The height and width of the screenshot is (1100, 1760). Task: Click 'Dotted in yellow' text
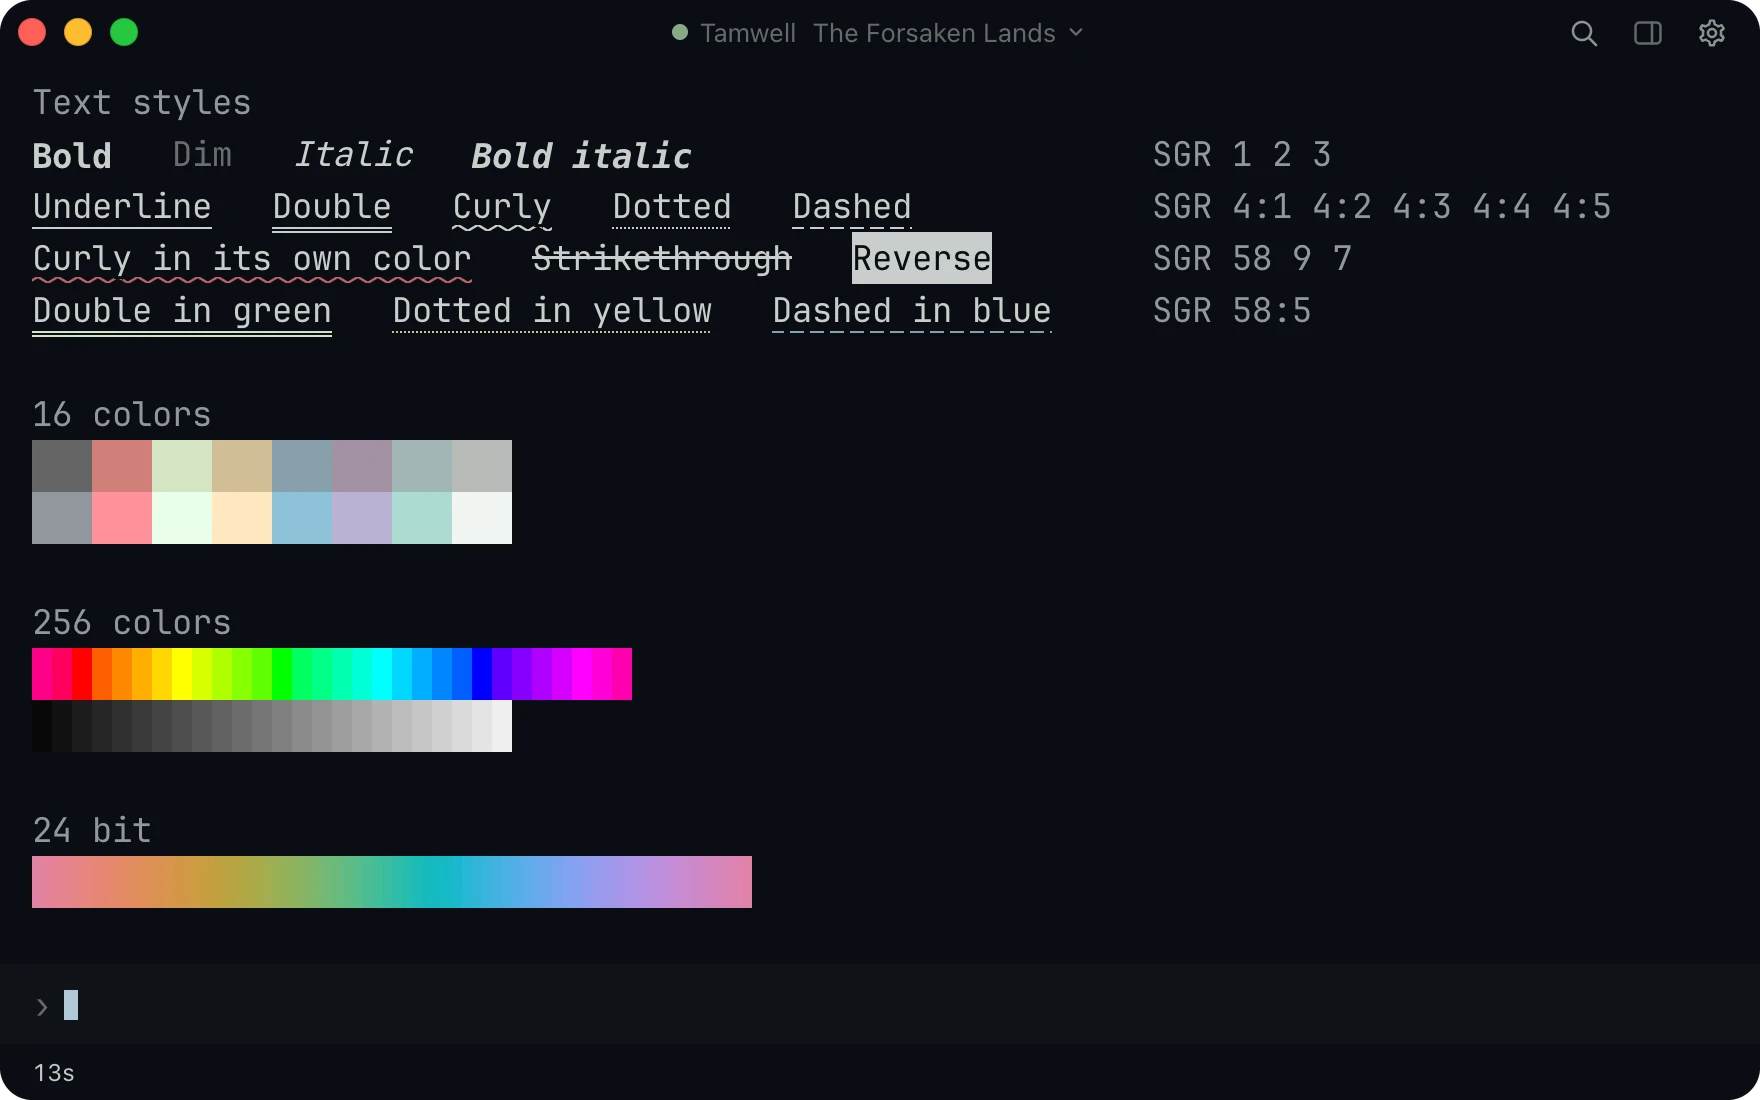552,312
